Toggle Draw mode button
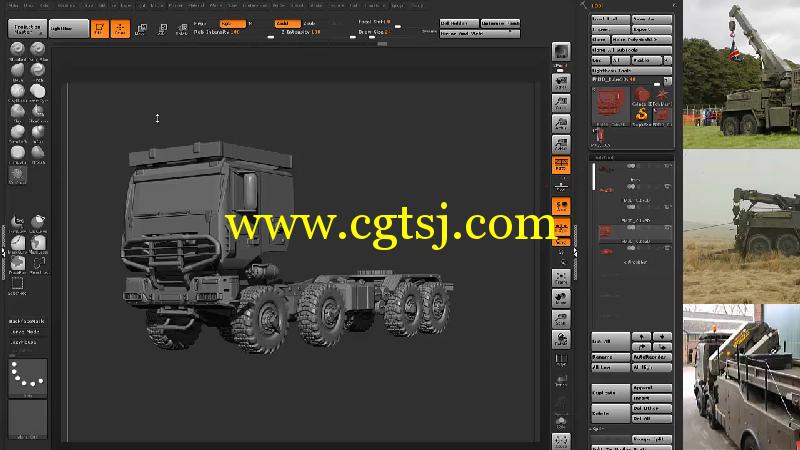 (120, 29)
